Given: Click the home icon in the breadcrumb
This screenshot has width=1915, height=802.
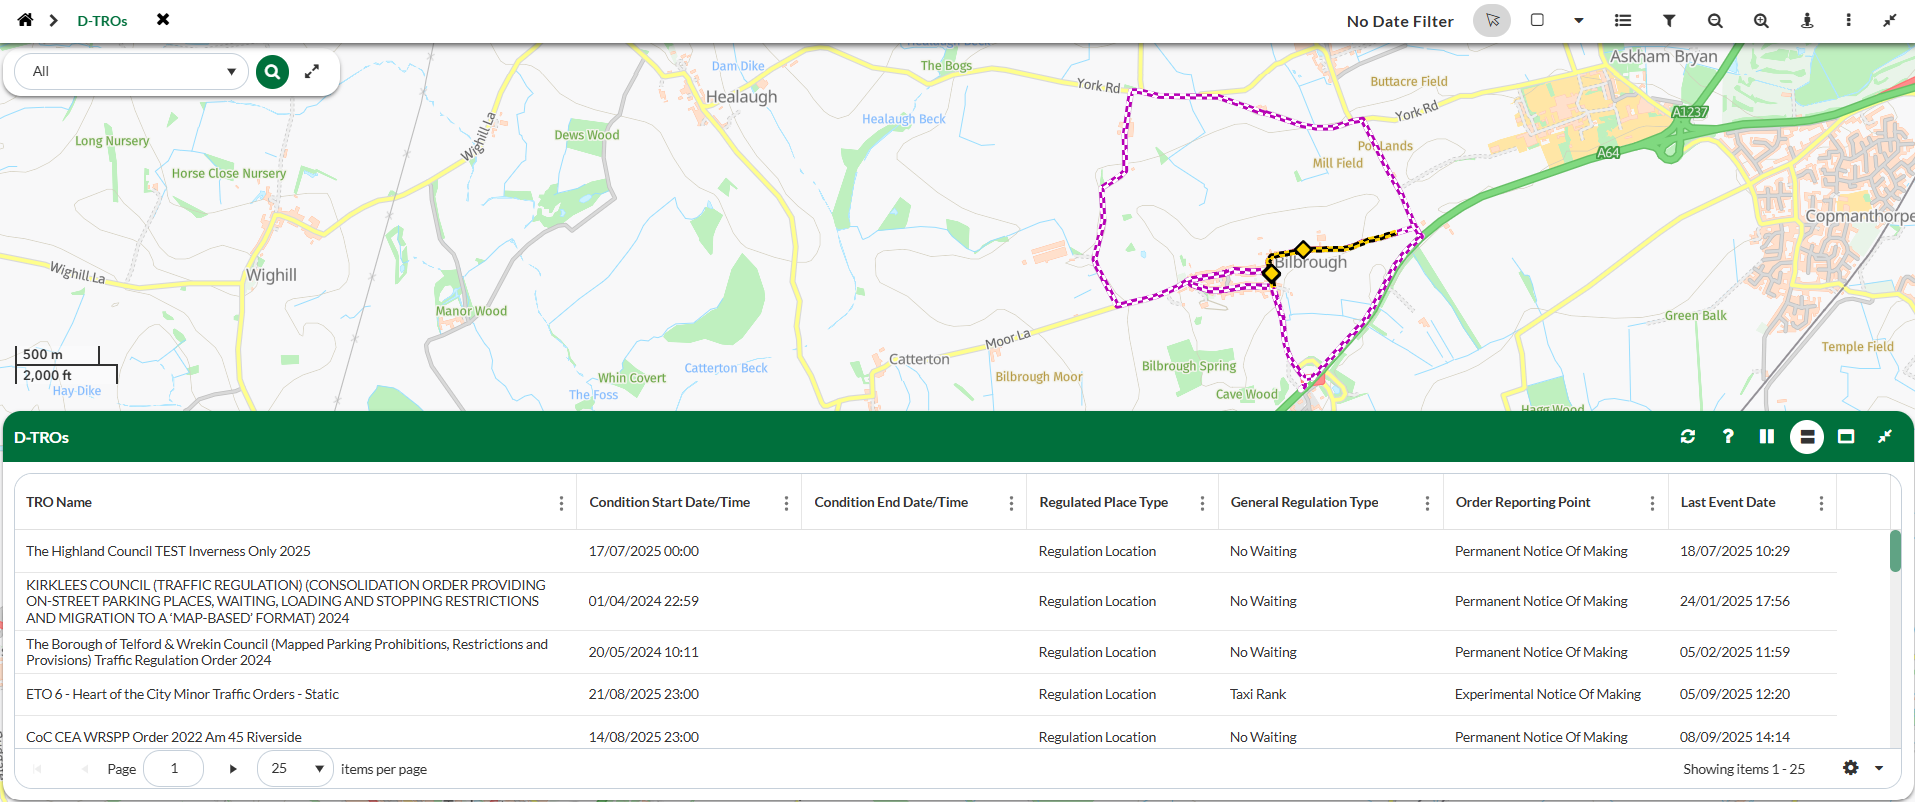Looking at the screenshot, I should pos(25,20).
